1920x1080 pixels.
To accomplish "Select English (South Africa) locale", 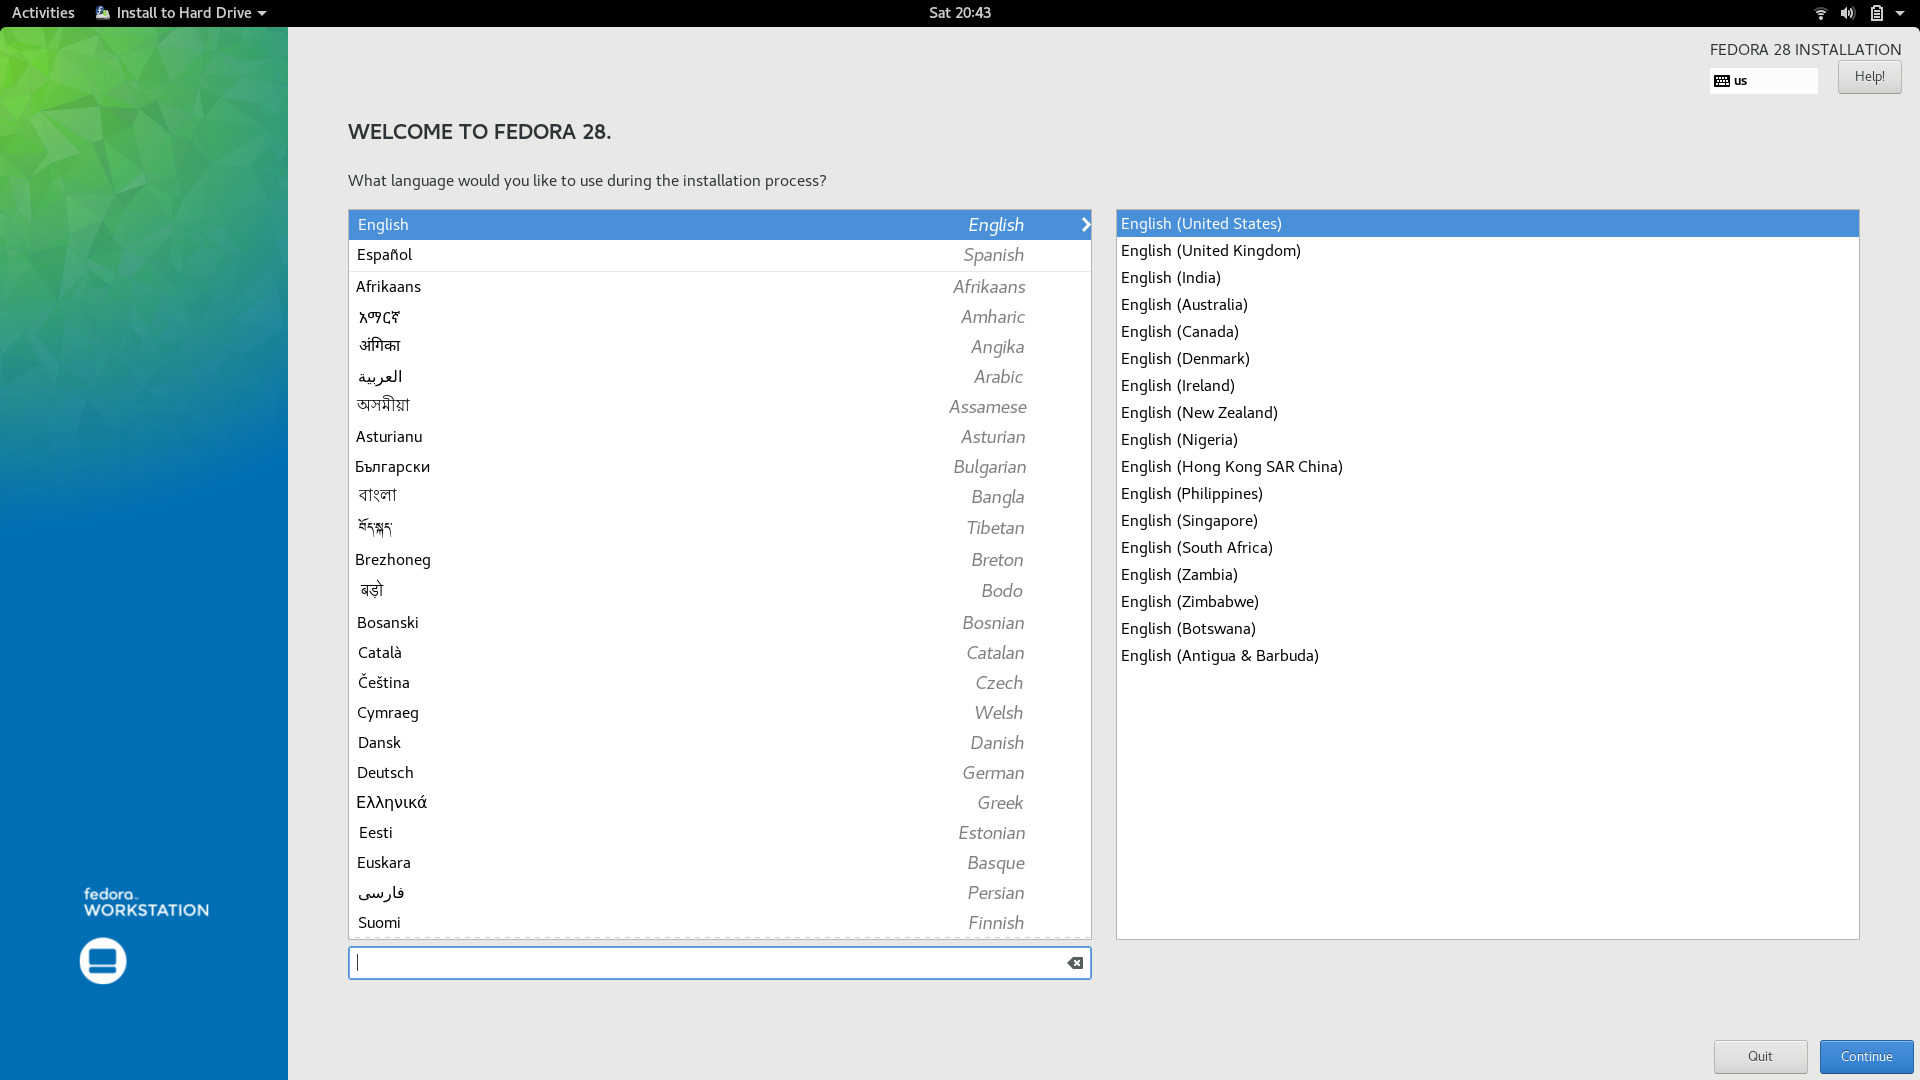I will [1487, 548].
